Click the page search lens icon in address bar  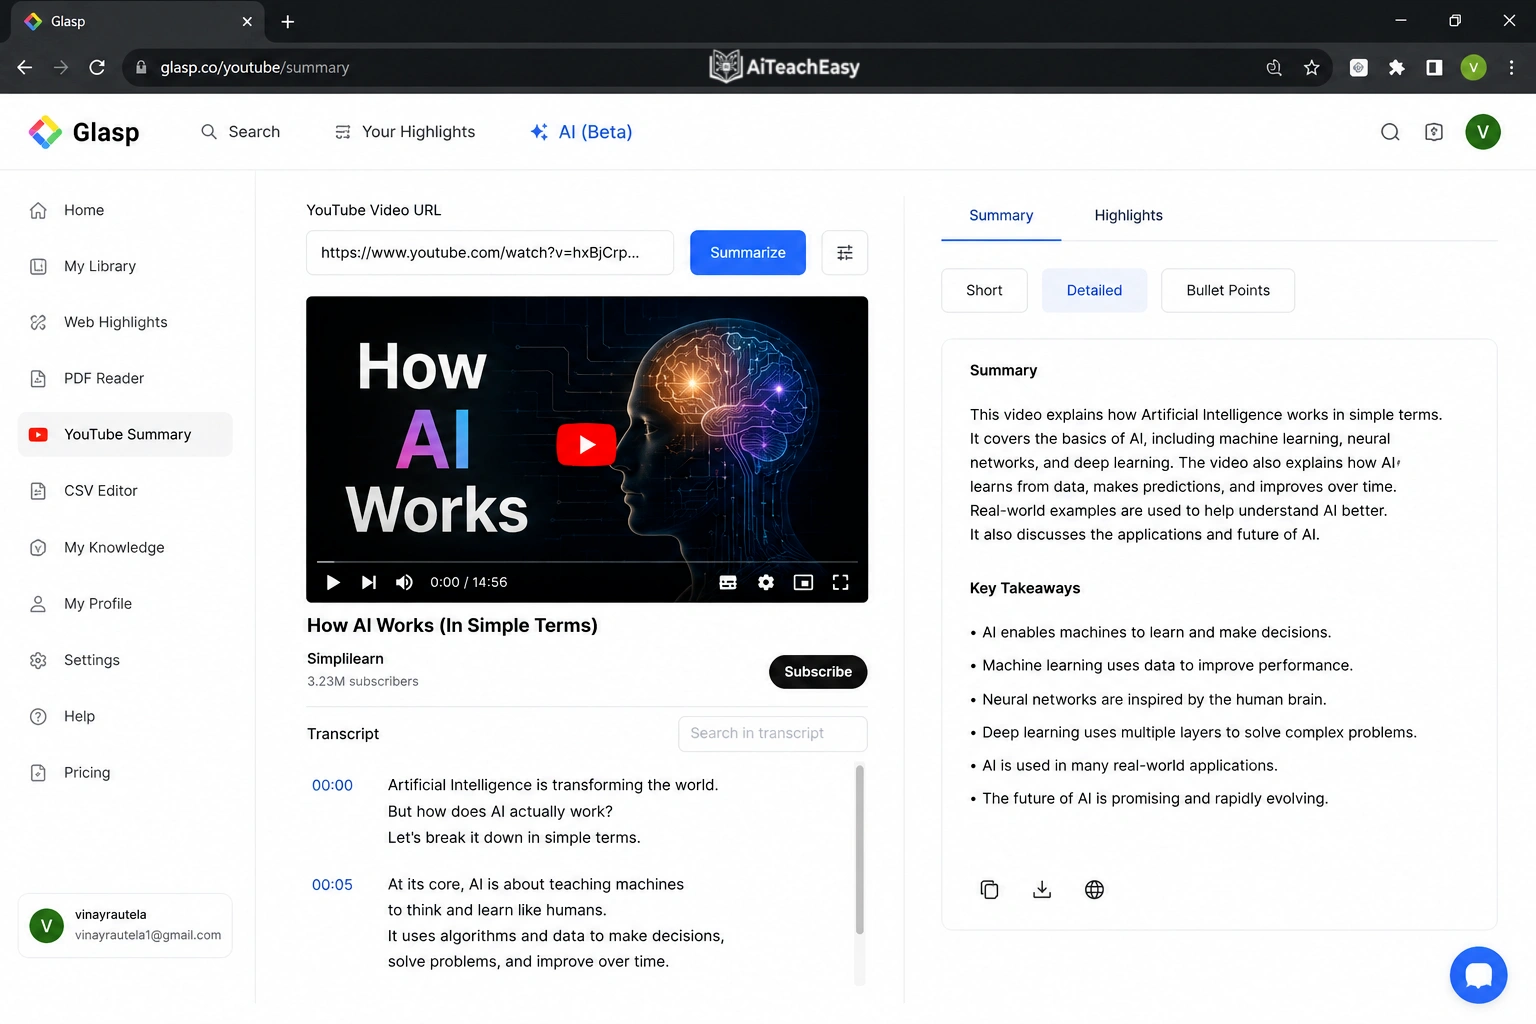click(1274, 67)
